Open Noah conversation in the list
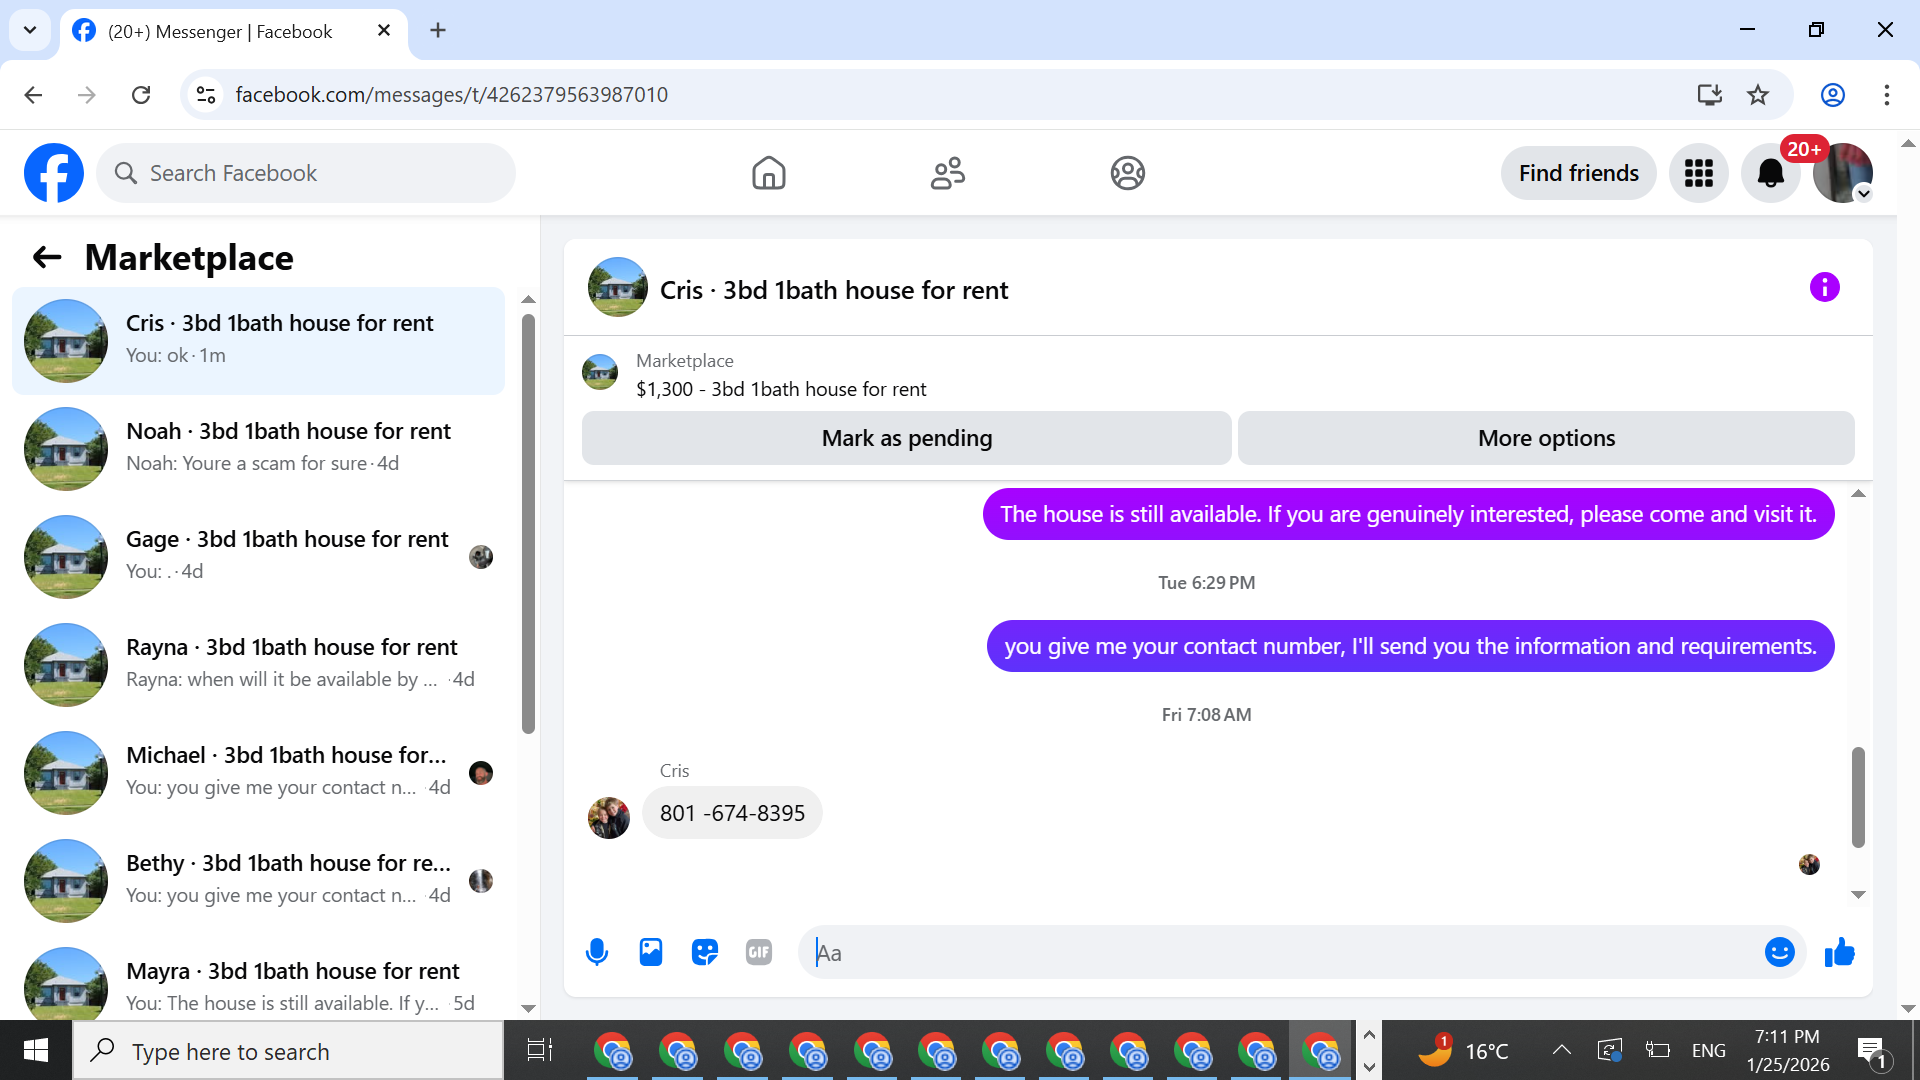 (258, 449)
